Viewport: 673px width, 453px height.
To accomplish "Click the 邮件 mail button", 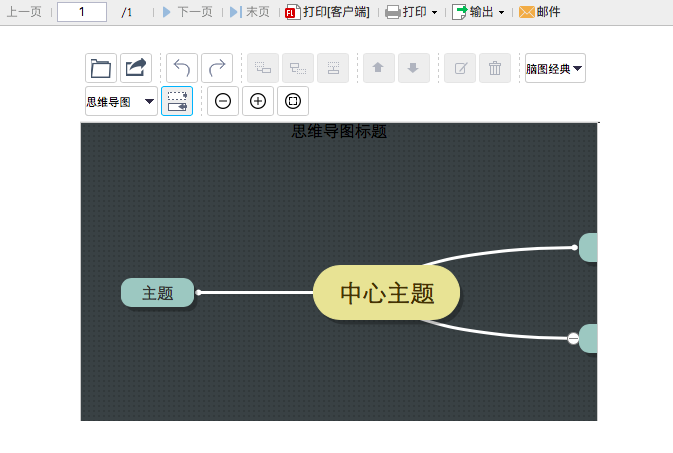I will (540, 12).
